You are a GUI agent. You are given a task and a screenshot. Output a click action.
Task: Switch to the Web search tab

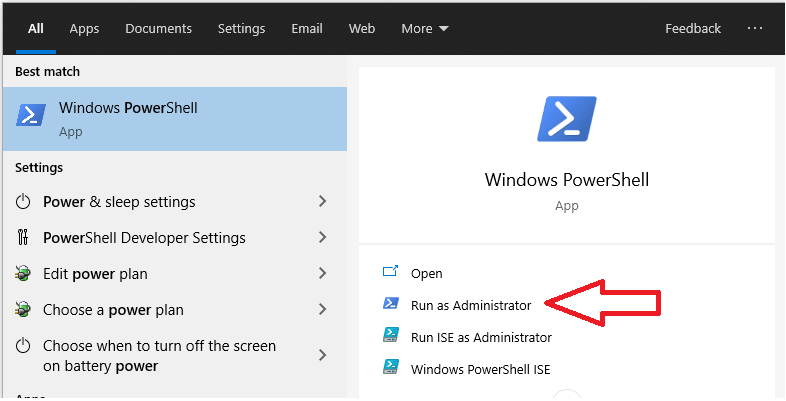click(362, 29)
